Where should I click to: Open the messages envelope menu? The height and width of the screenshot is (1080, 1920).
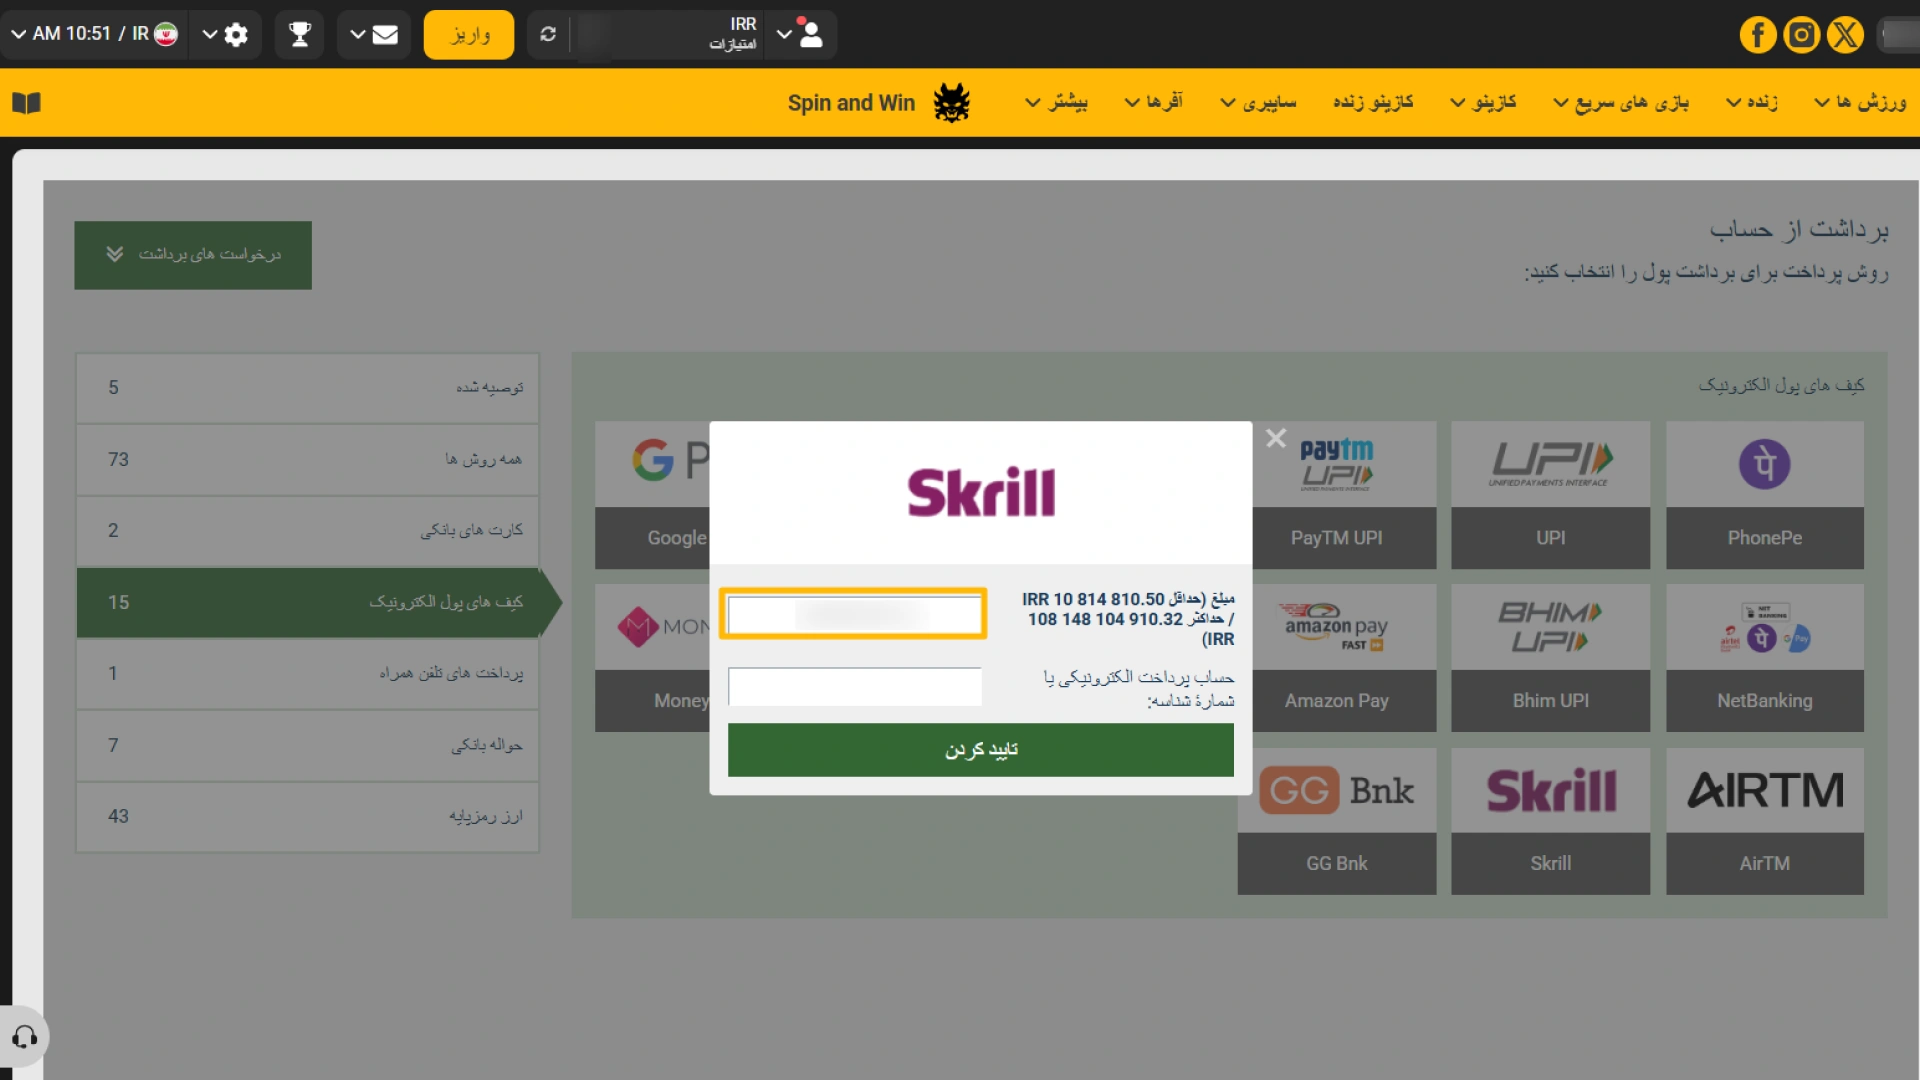pyautogui.click(x=374, y=34)
